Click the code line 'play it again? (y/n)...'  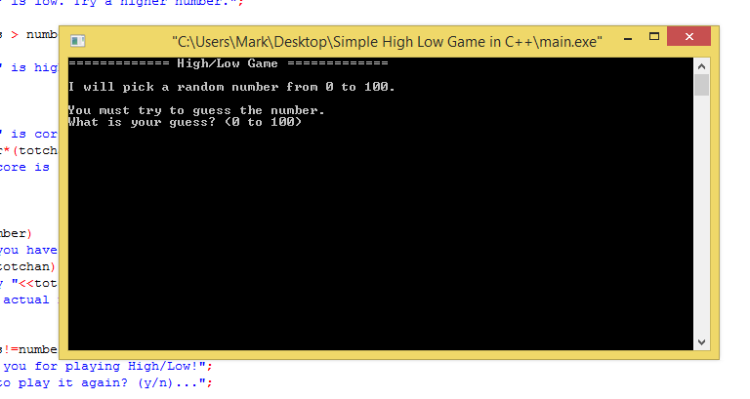106,383
